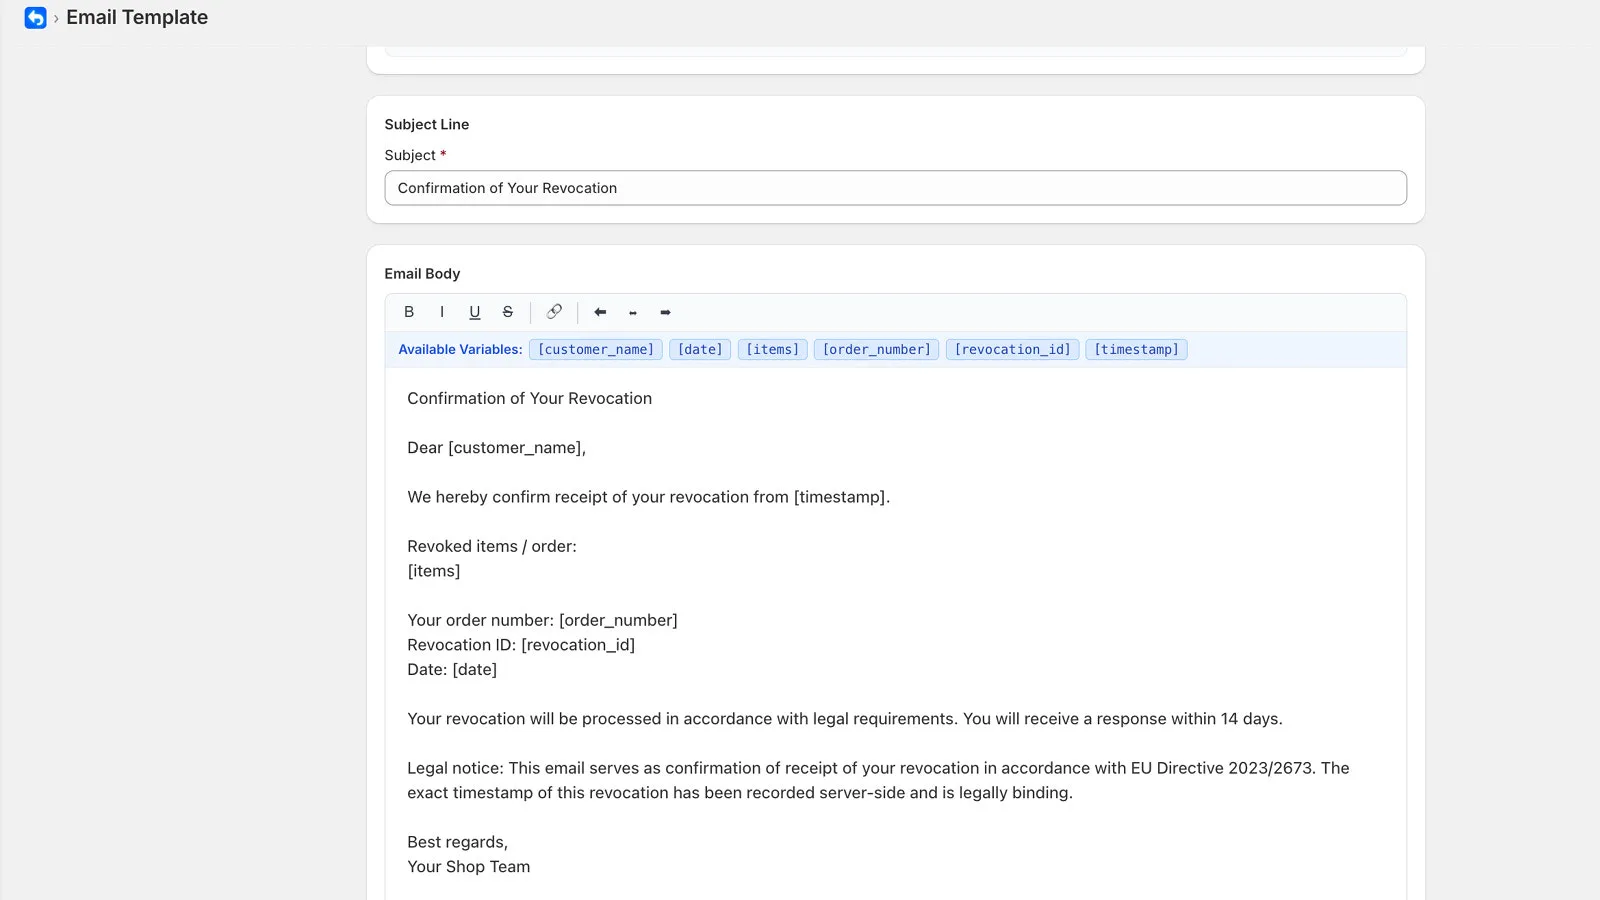Toggle italic formatting in the editor toolbar
1600x900 pixels.
coord(442,312)
